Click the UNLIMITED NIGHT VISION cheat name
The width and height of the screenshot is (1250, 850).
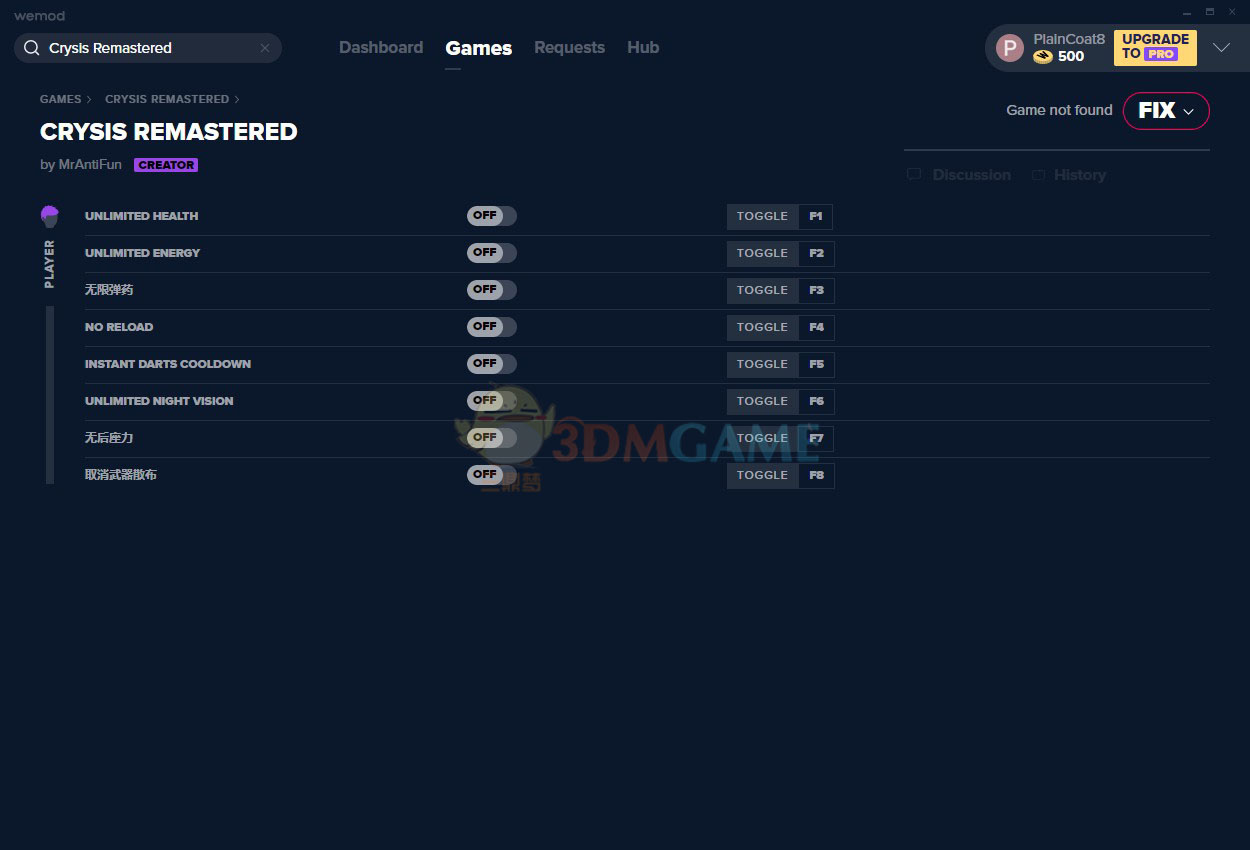pyautogui.click(x=159, y=401)
